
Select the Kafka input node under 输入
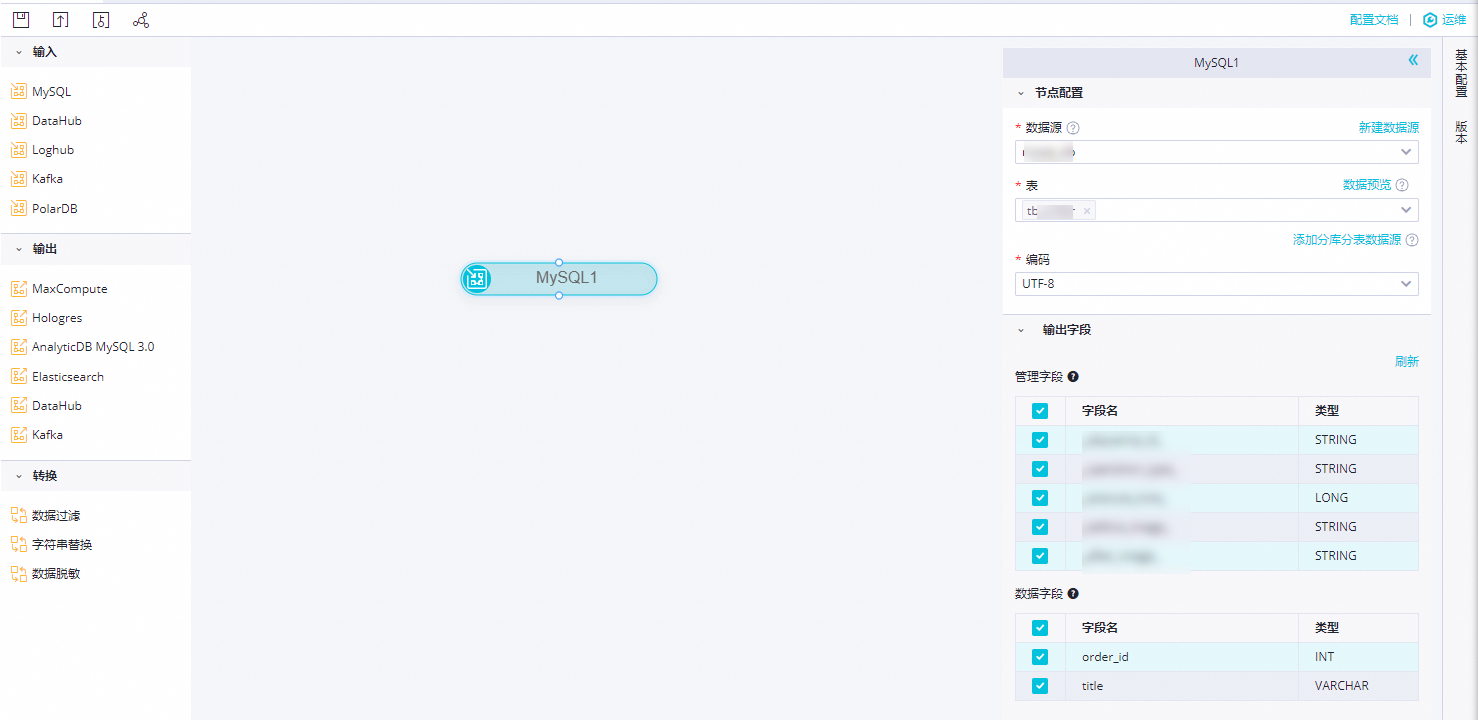click(x=37, y=178)
